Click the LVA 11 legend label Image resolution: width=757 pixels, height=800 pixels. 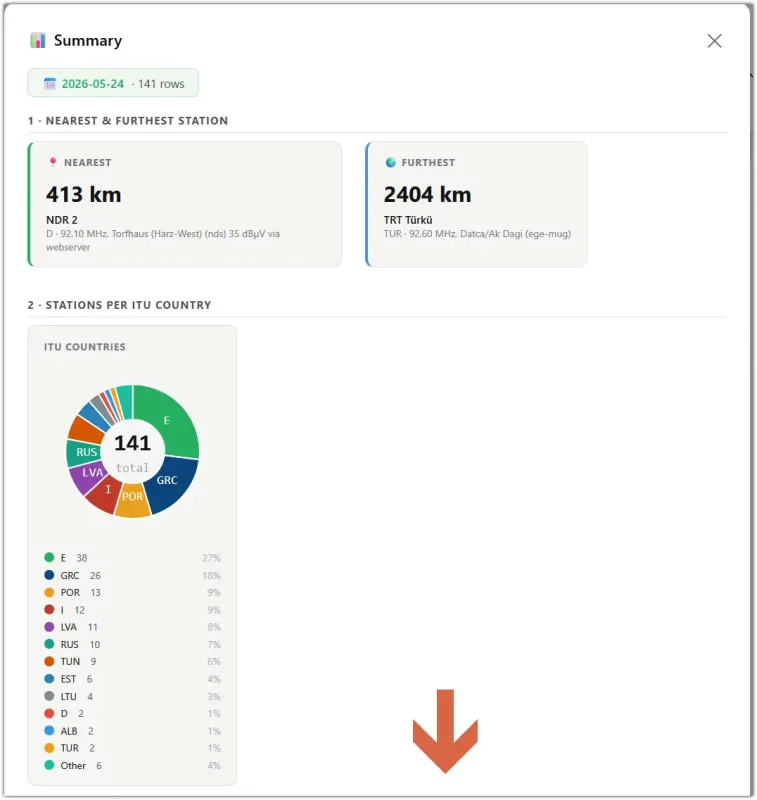point(79,627)
